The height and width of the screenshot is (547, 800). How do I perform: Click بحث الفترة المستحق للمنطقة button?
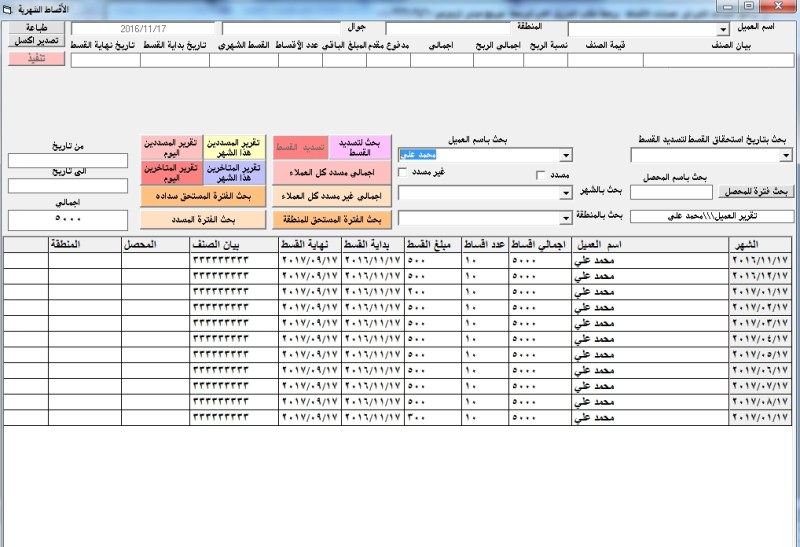pos(332,219)
